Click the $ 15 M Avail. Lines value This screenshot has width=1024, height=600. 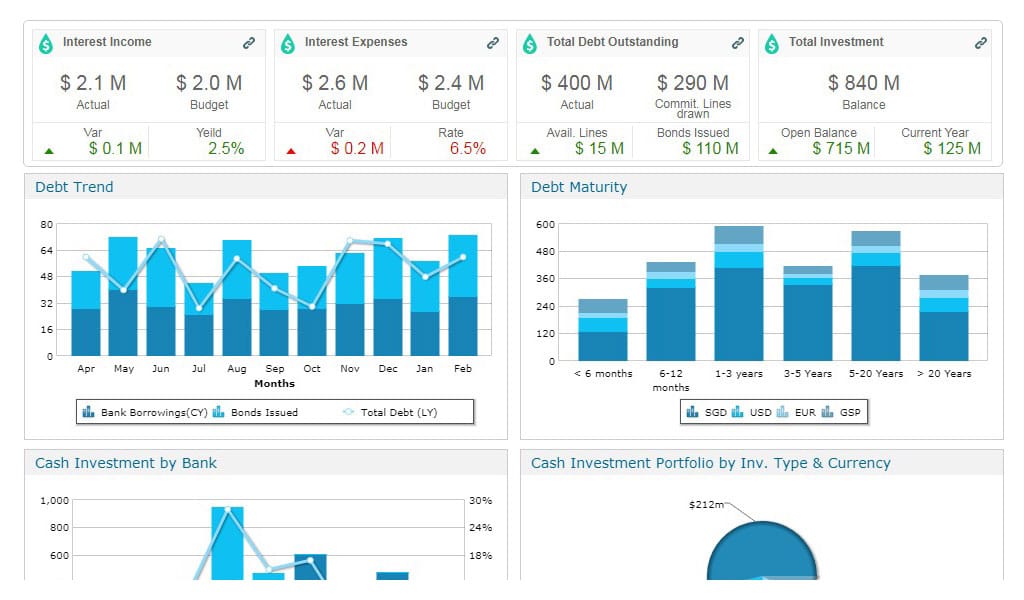point(600,148)
